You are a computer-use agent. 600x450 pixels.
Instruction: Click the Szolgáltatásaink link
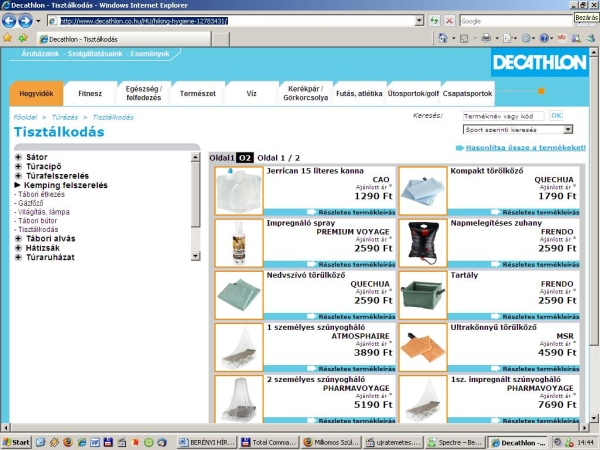pos(95,54)
